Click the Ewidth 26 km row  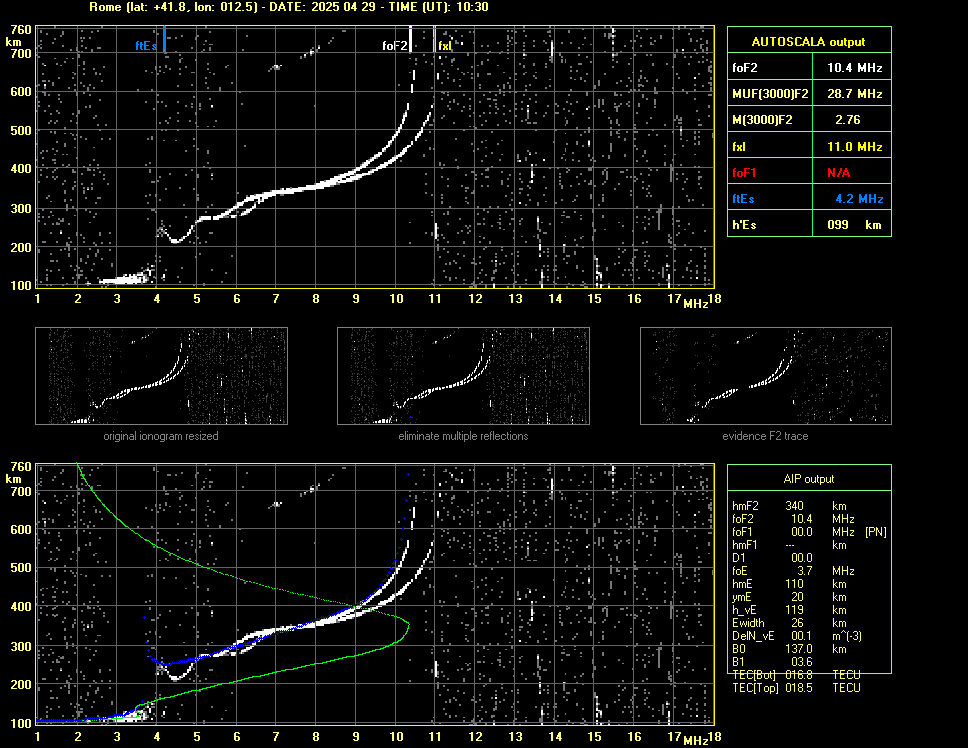788,623
